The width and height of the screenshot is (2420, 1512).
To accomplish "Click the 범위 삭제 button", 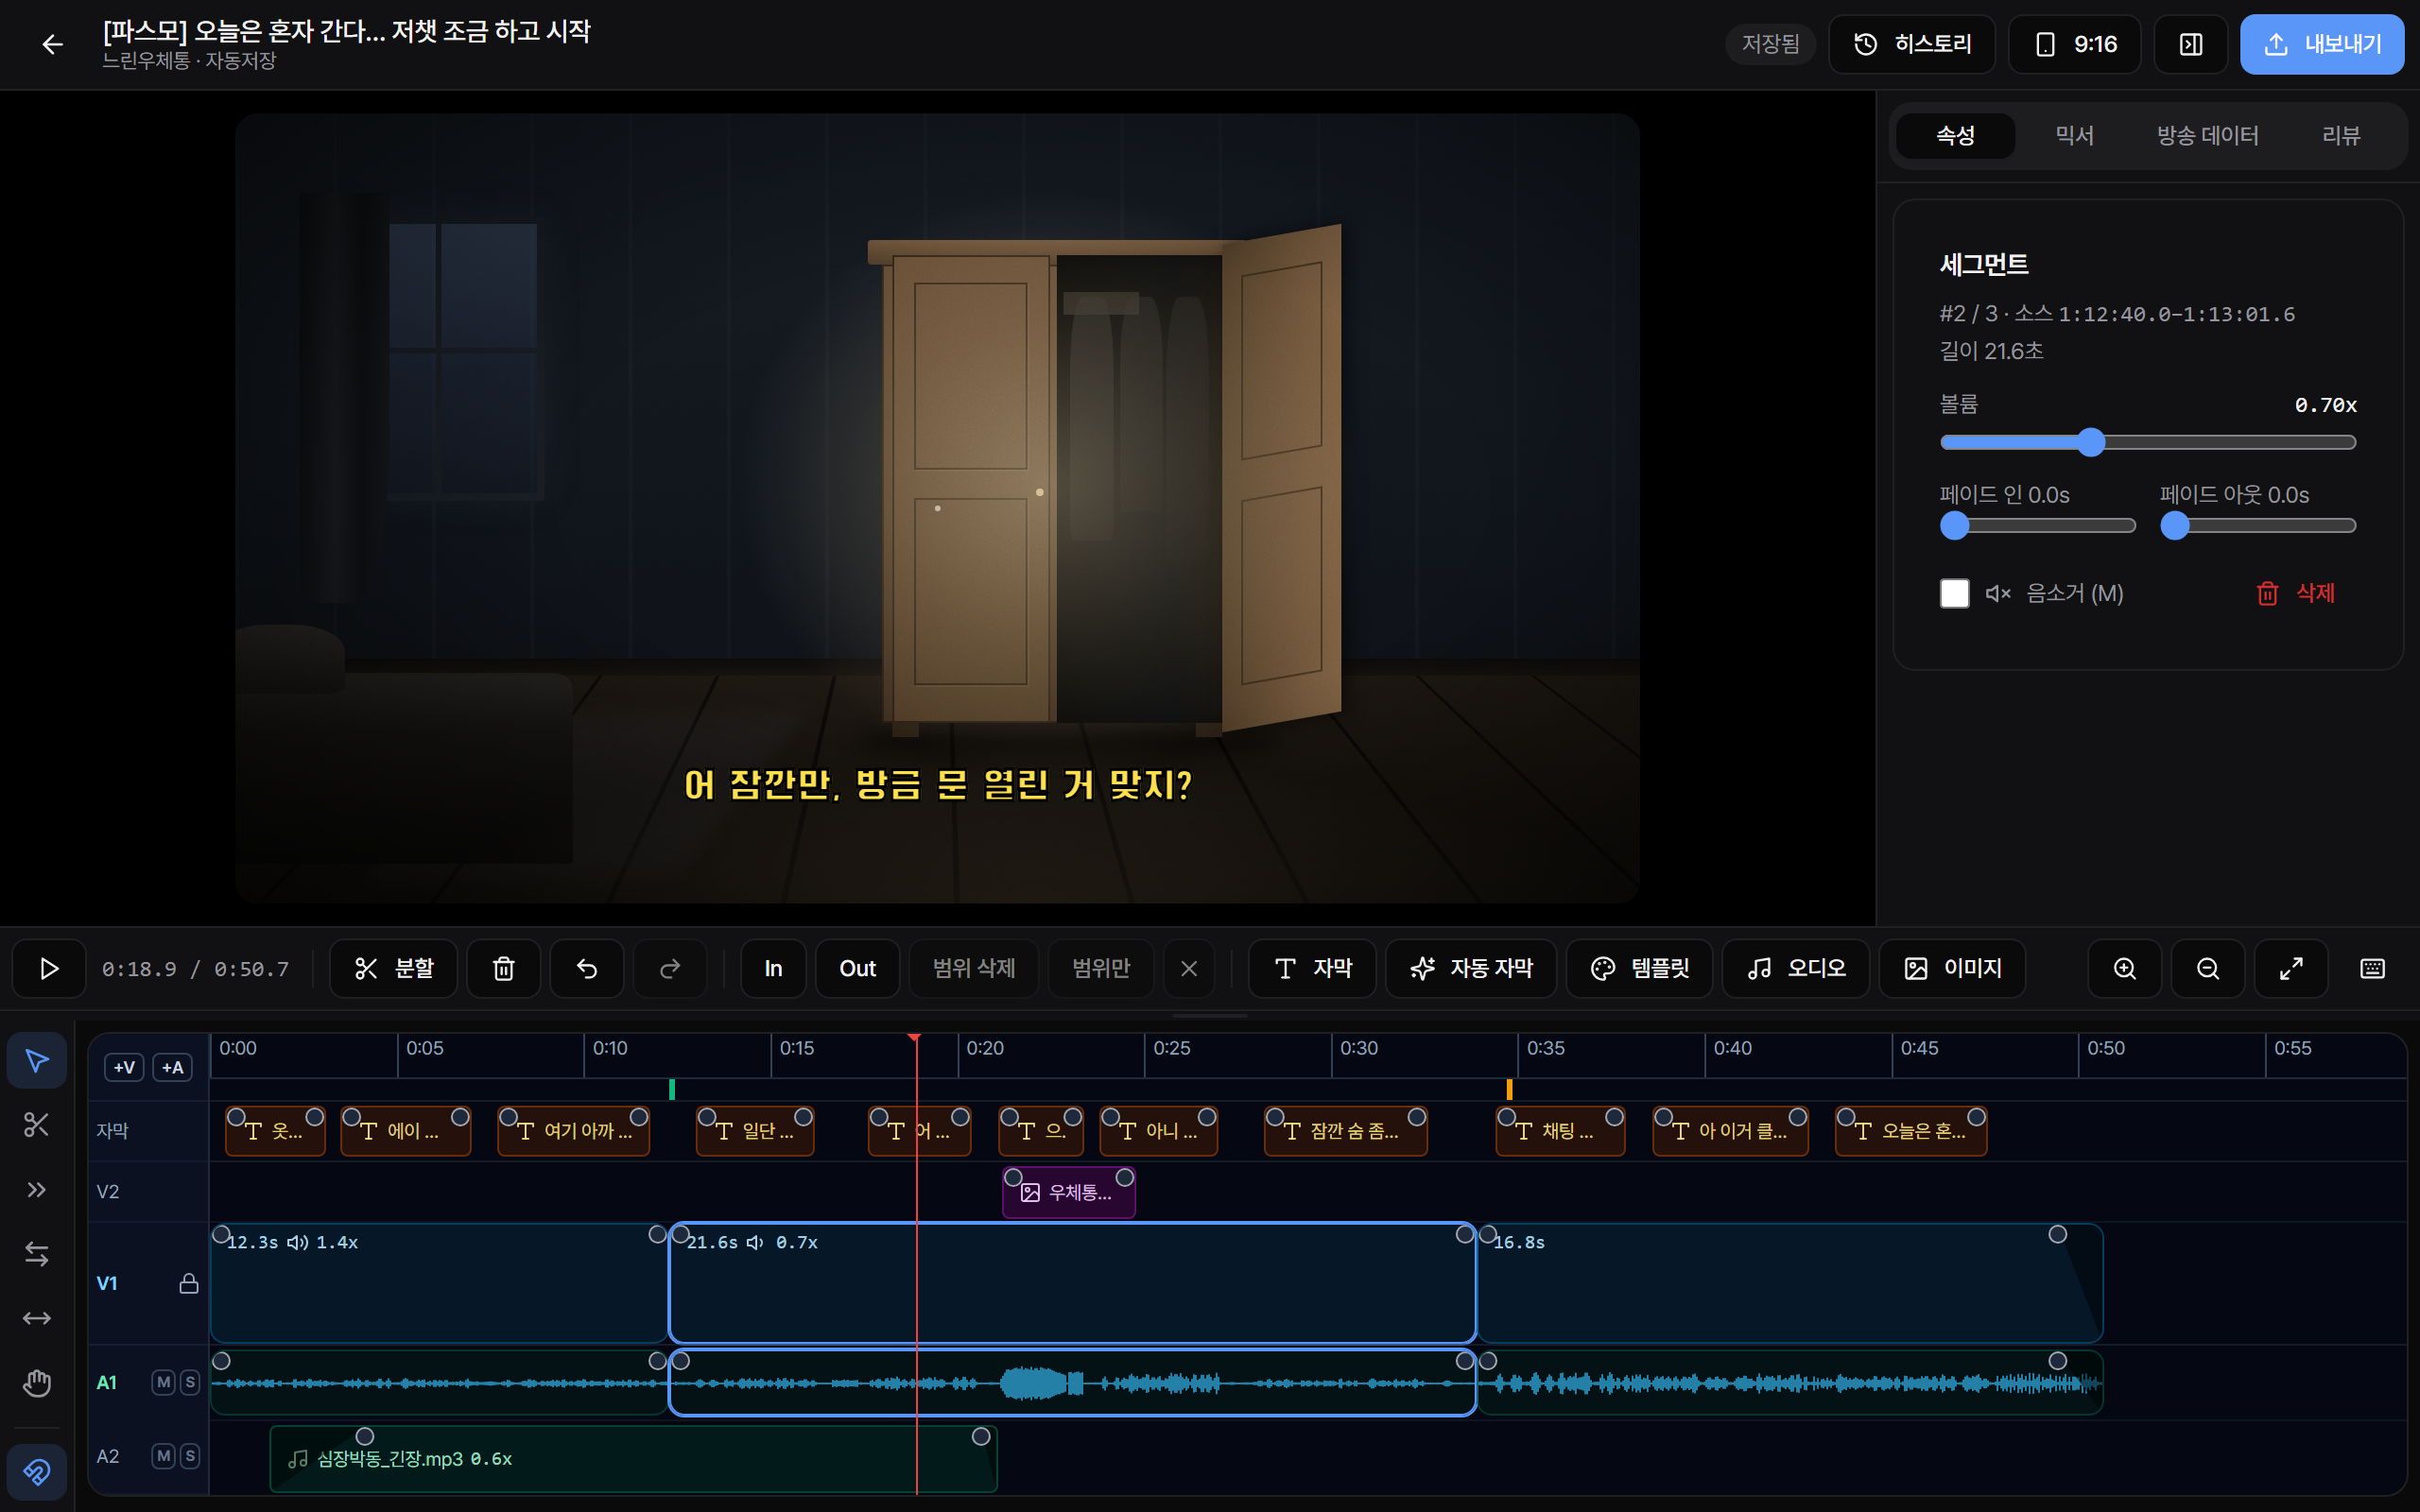I will 973,968.
